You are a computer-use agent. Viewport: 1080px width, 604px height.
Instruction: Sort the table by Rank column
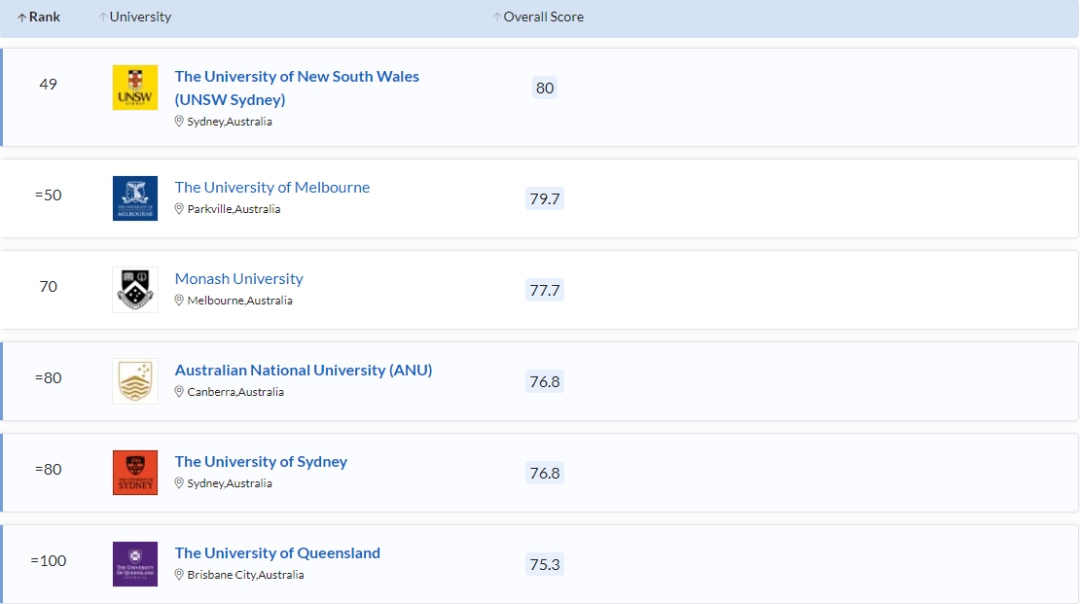[x=39, y=17]
